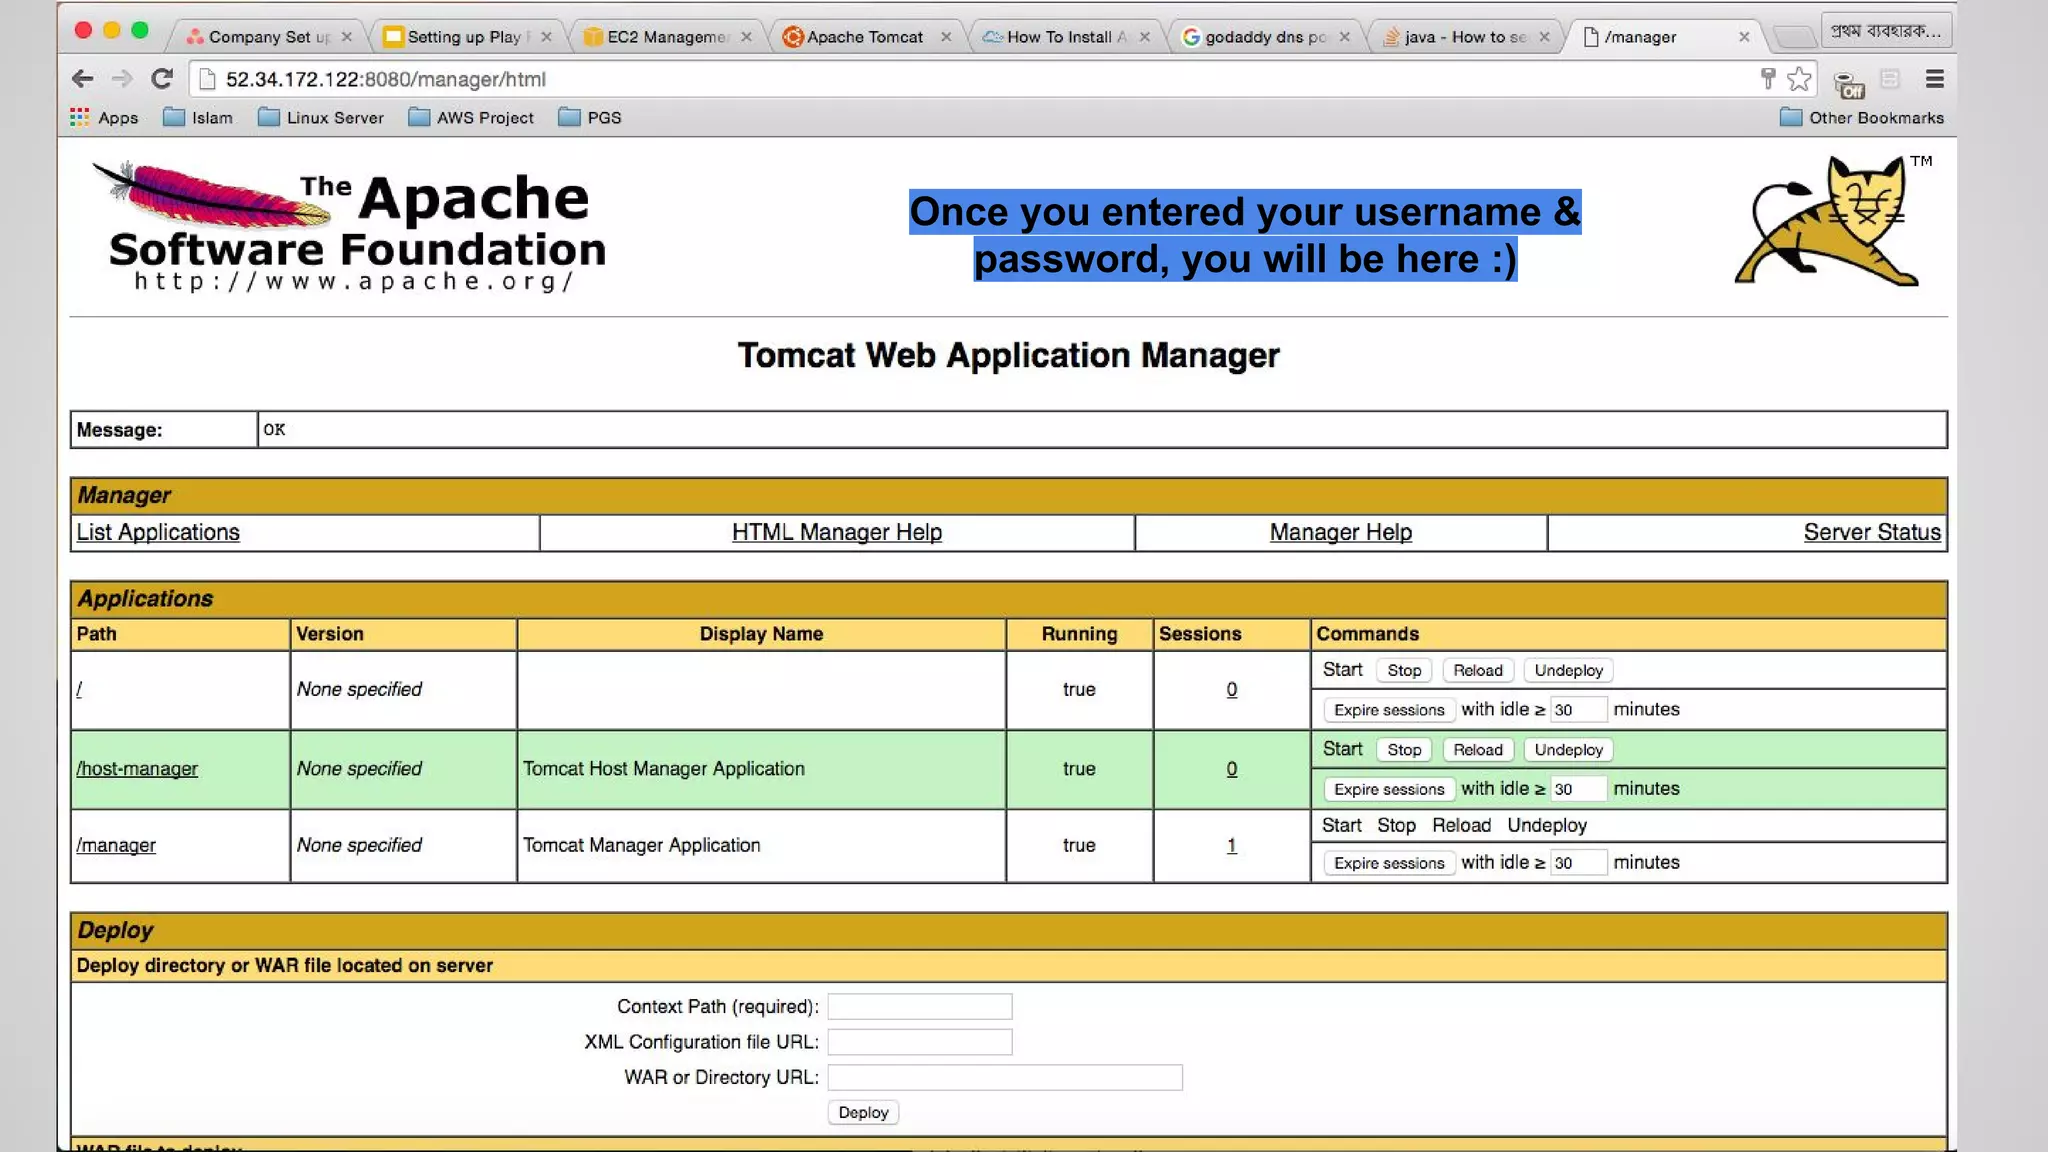Open the Islam bookmarks folder
The height and width of the screenshot is (1152, 2048).
click(198, 118)
